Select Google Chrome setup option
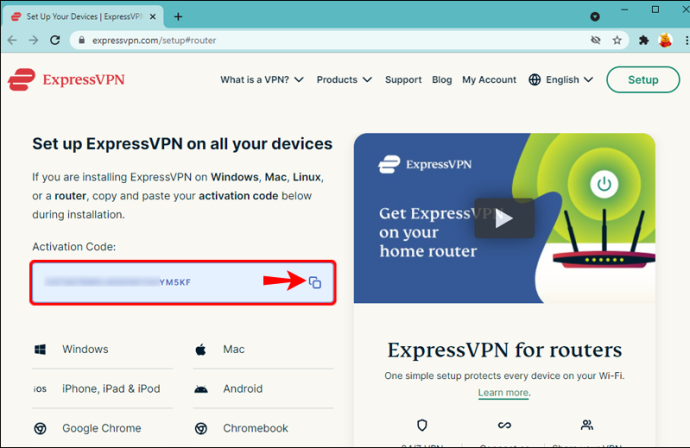The image size is (690, 448). click(x=103, y=428)
